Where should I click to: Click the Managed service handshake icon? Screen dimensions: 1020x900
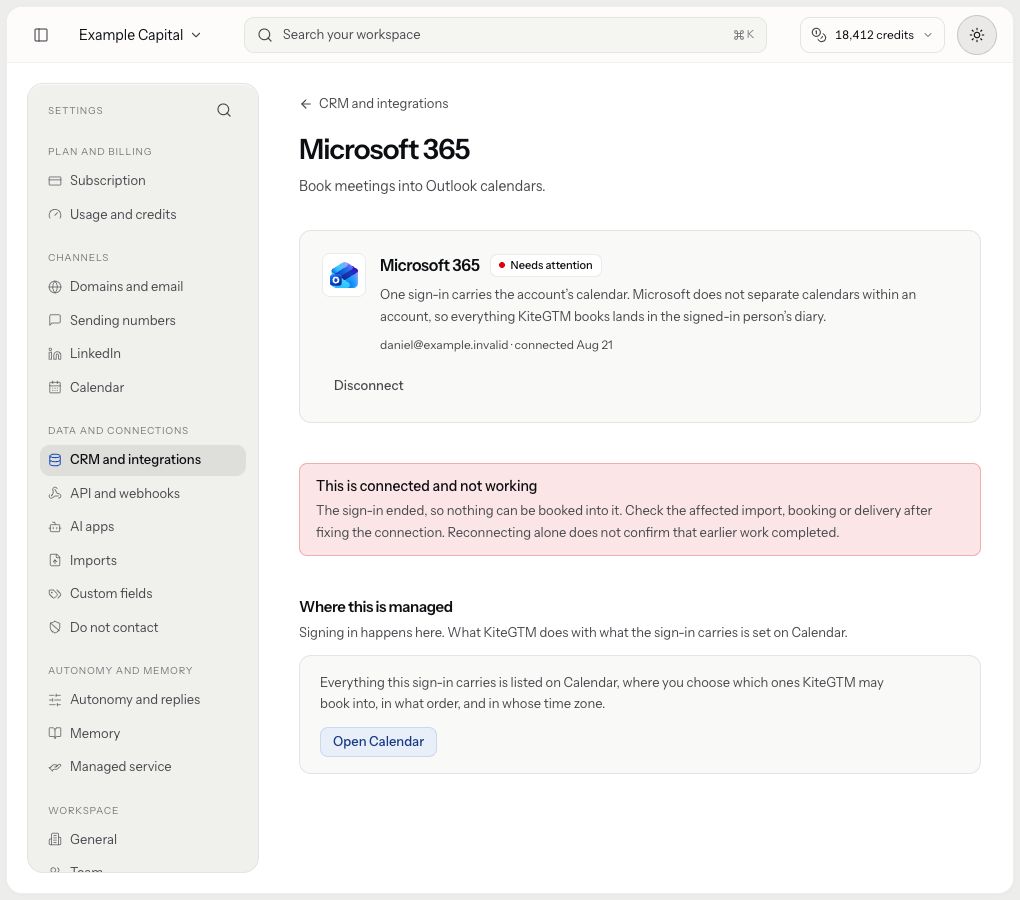(55, 767)
